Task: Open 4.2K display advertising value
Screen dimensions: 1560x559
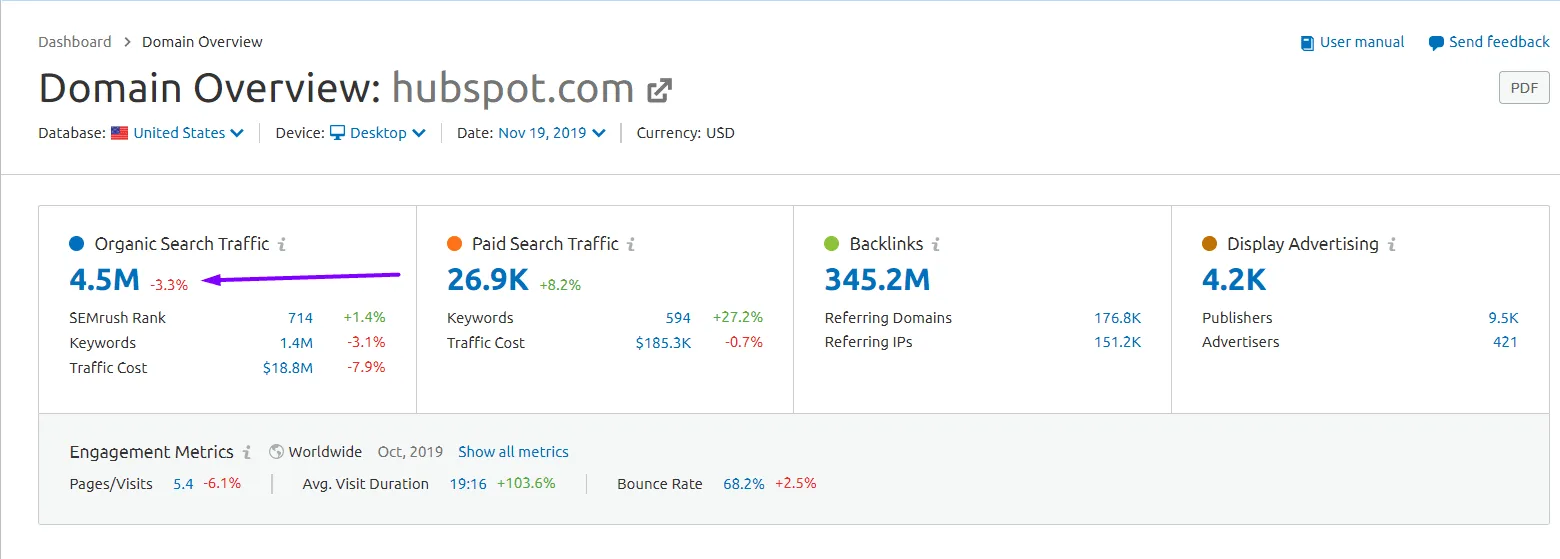Action: pos(1234,280)
